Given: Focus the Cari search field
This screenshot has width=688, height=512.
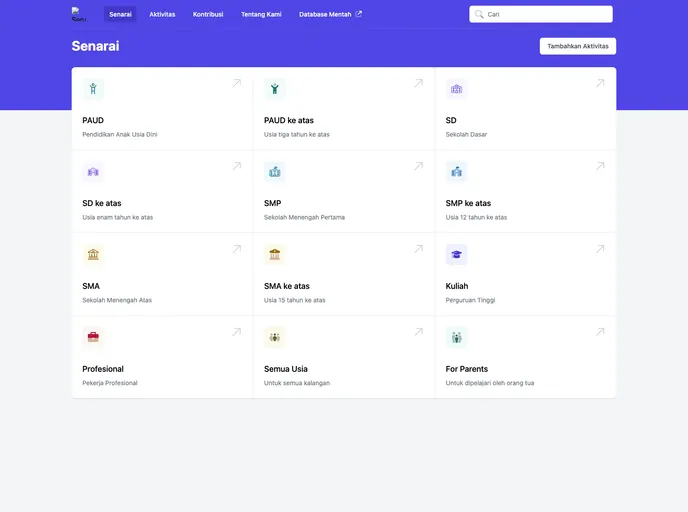Looking at the screenshot, I should 541,14.
